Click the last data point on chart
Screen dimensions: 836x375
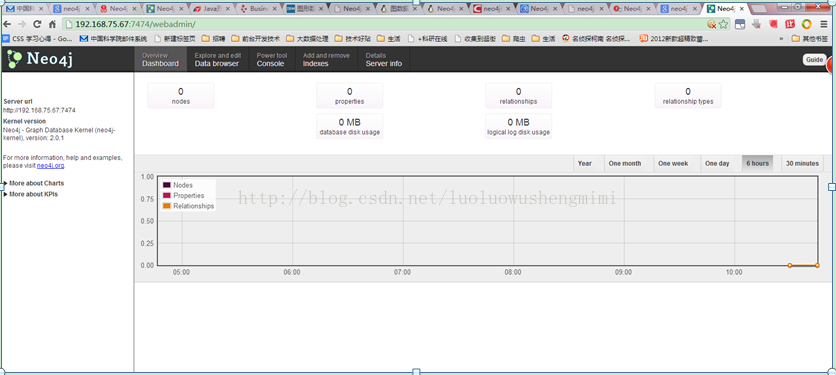click(817, 265)
